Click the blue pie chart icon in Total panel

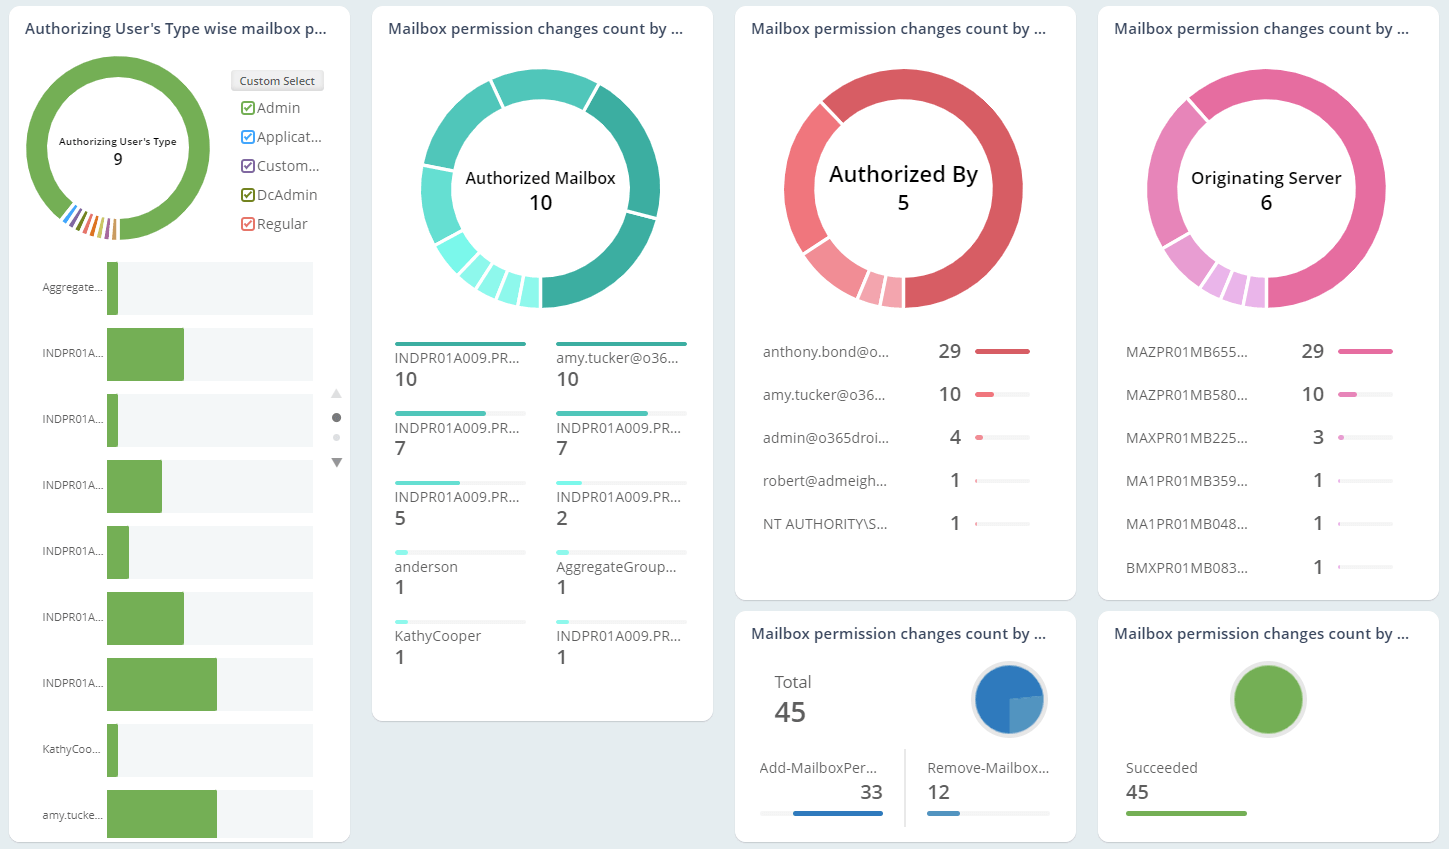click(x=1008, y=699)
